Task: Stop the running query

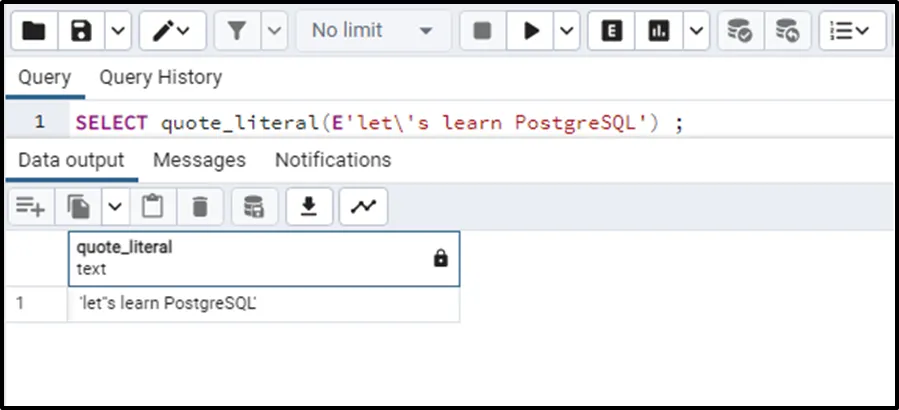Action: (482, 31)
